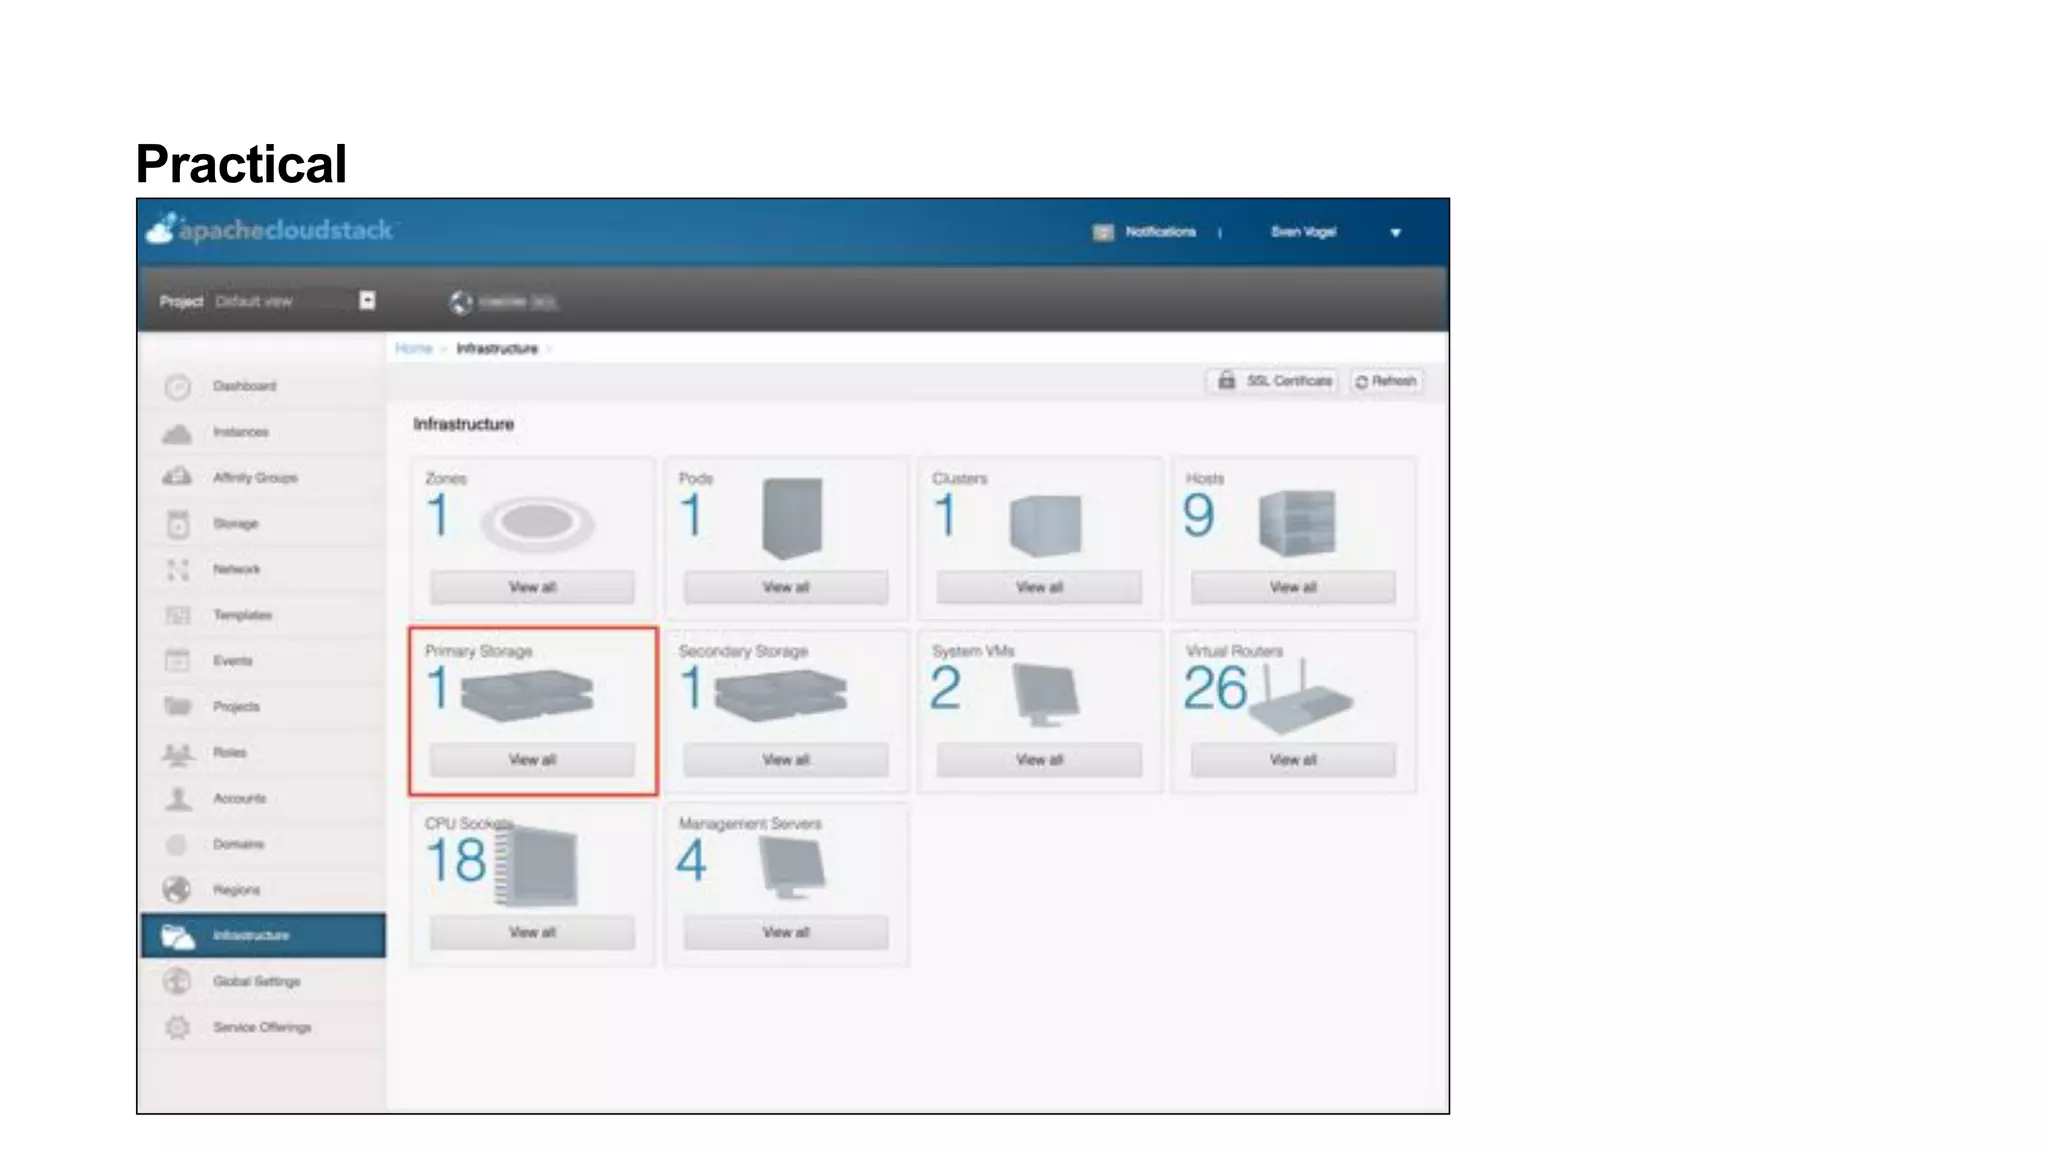Click View all under Hosts
2048x1152 pixels.
(x=1292, y=587)
